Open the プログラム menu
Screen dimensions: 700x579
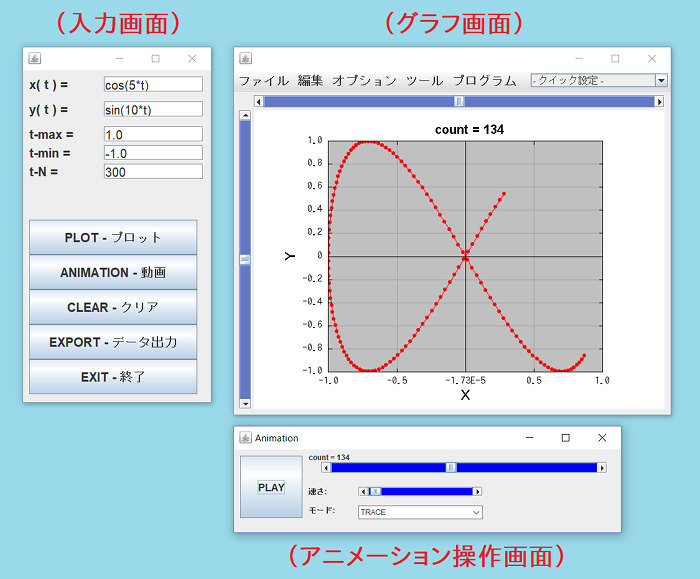[484, 81]
